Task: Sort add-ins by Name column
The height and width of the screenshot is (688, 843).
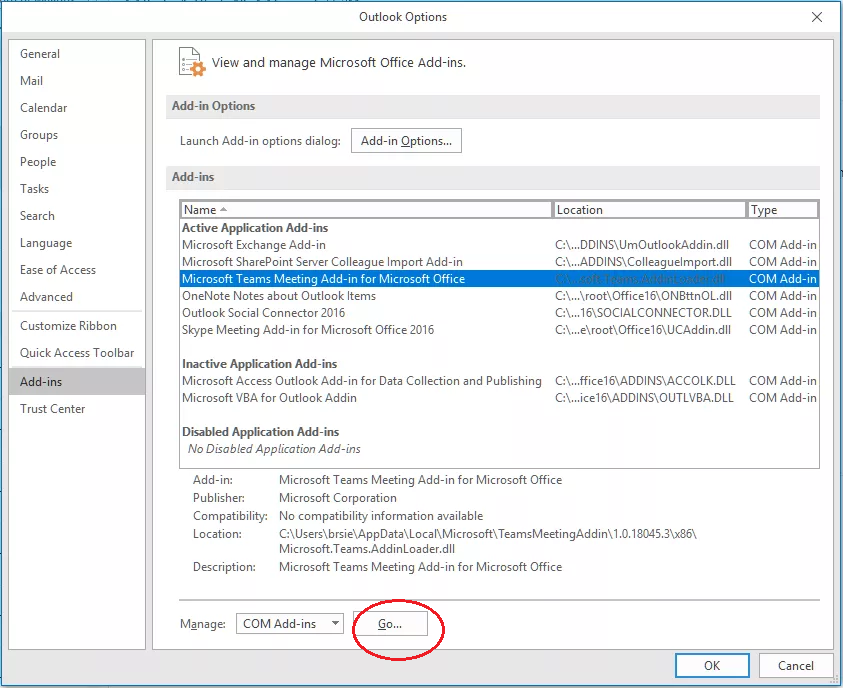Action: click(x=366, y=210)
